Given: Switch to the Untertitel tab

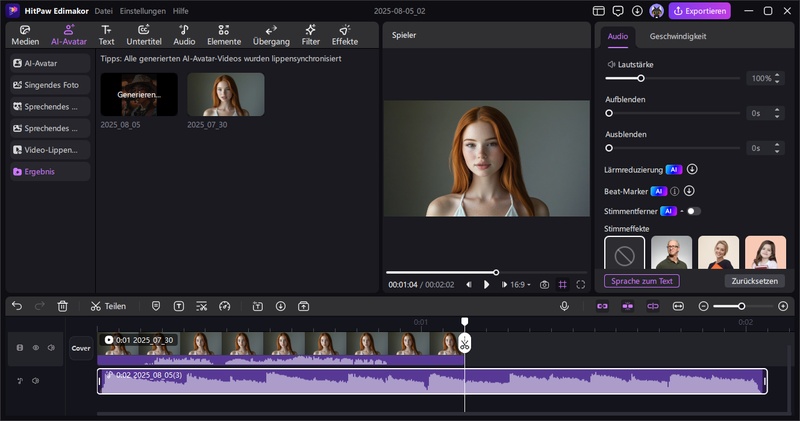Looking at the screenshot, I should click(x=144, y=35).
